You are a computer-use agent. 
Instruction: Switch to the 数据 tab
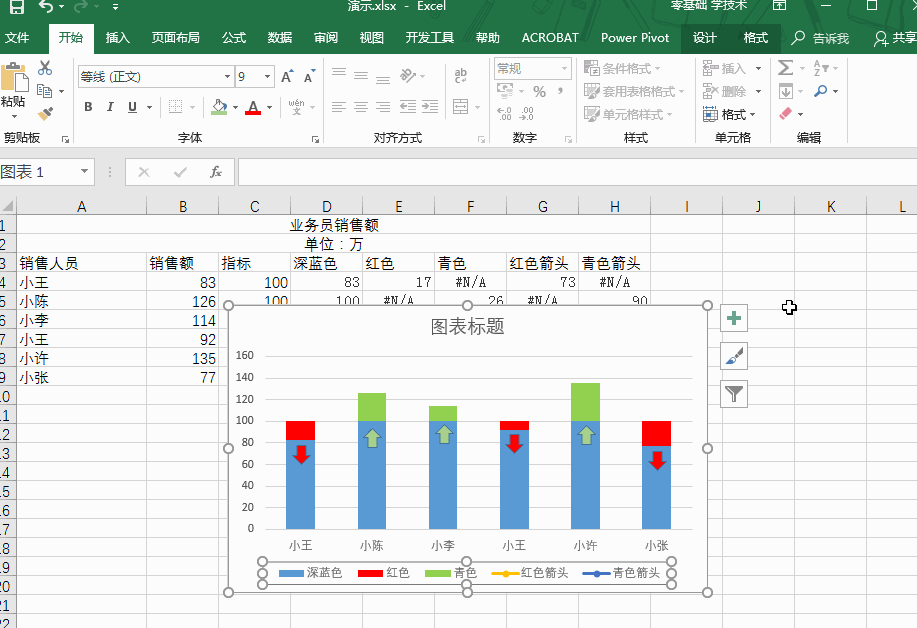[x=280, y=38]
